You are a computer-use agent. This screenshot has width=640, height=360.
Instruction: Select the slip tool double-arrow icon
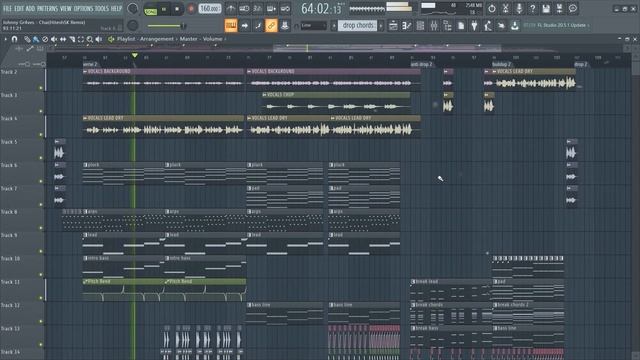coord(63,39)
